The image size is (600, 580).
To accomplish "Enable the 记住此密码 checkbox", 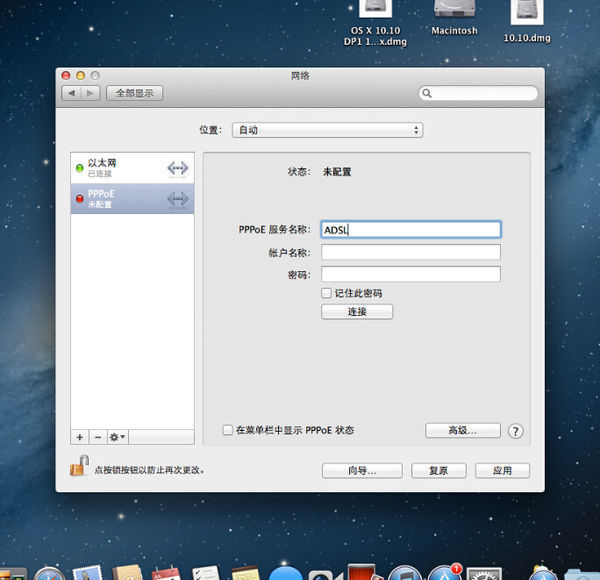I will coord(326,293).
